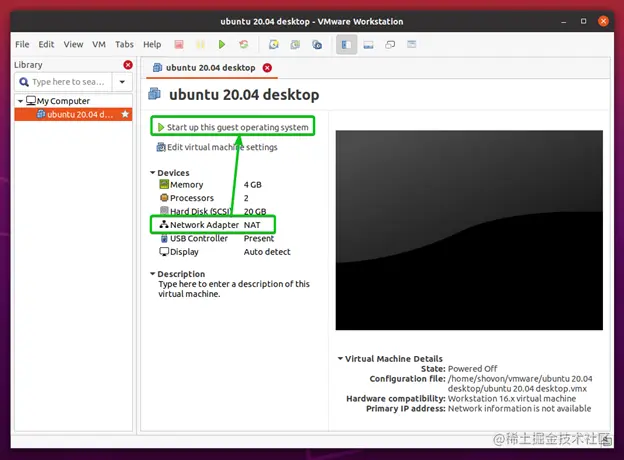624x460 pixels.
Task: Minimize the VMware Workstation window
Action: click(564, 21)
